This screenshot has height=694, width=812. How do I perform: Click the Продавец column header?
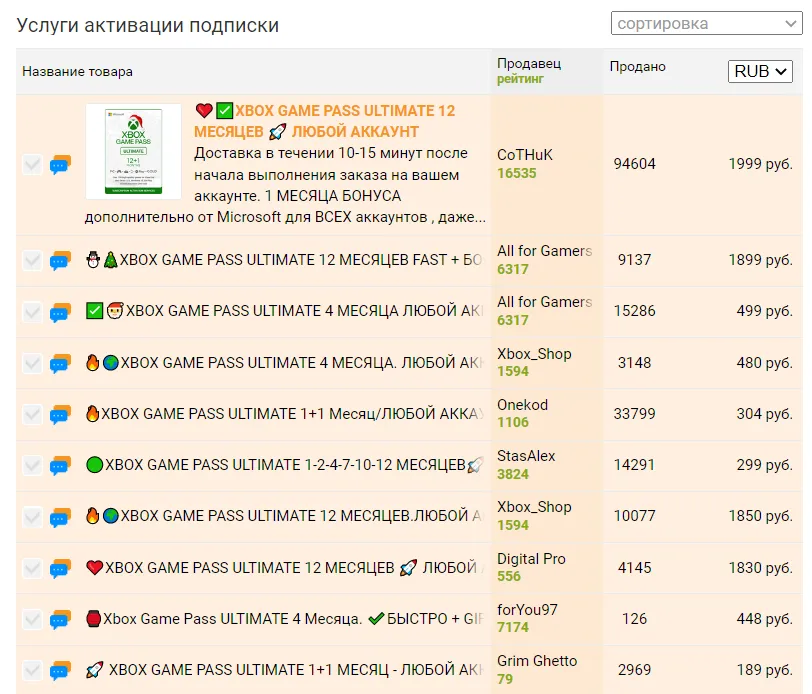point(529,64)
